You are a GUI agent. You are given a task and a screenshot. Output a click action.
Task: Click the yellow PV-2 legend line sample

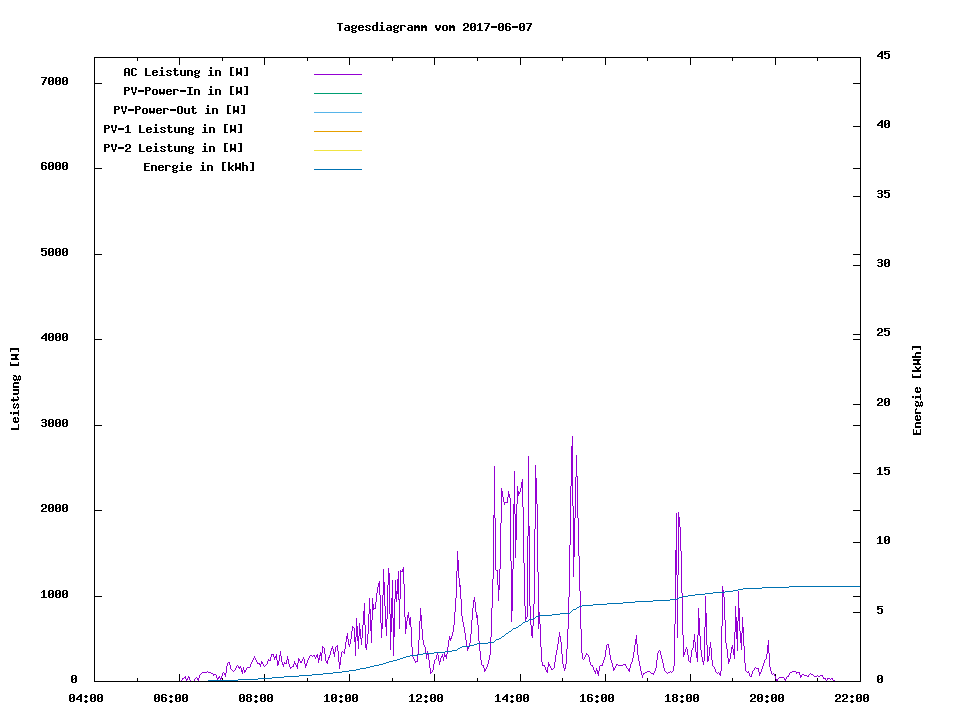[337, 150]
